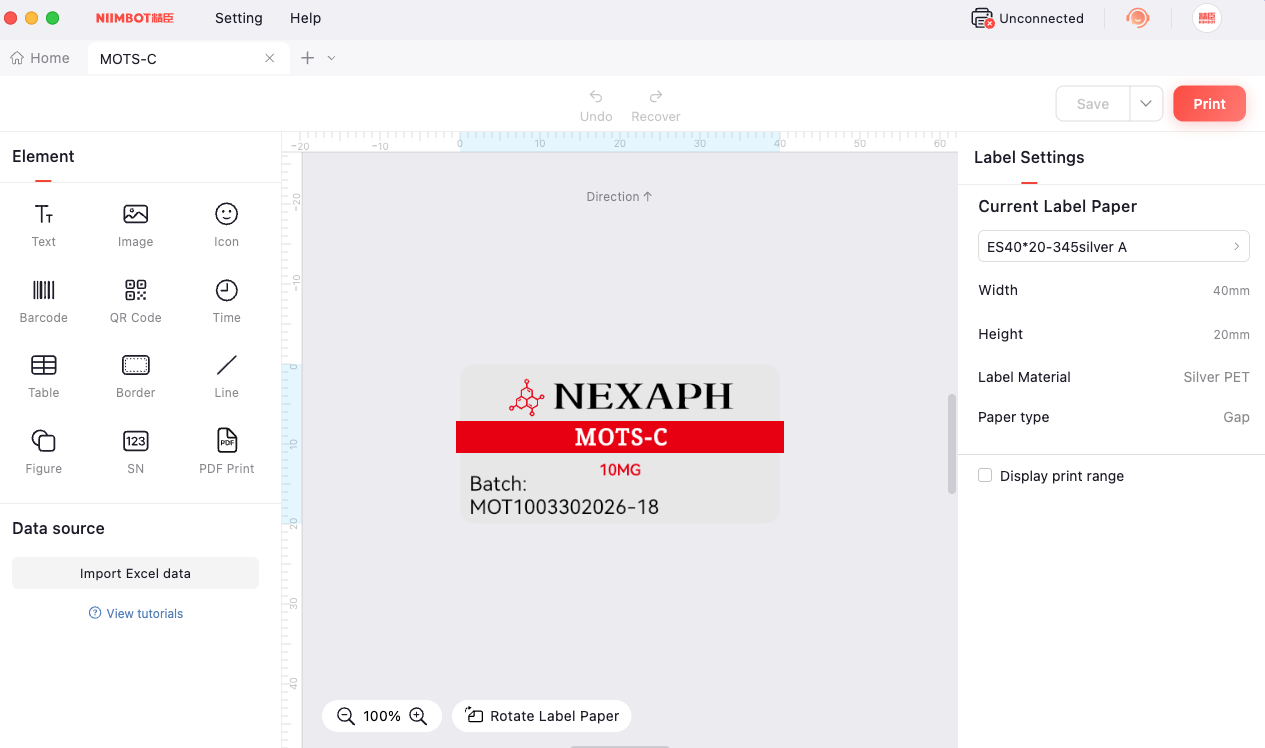Switch to the Home tab
1265x748 pixels.
tap(41, 58)
